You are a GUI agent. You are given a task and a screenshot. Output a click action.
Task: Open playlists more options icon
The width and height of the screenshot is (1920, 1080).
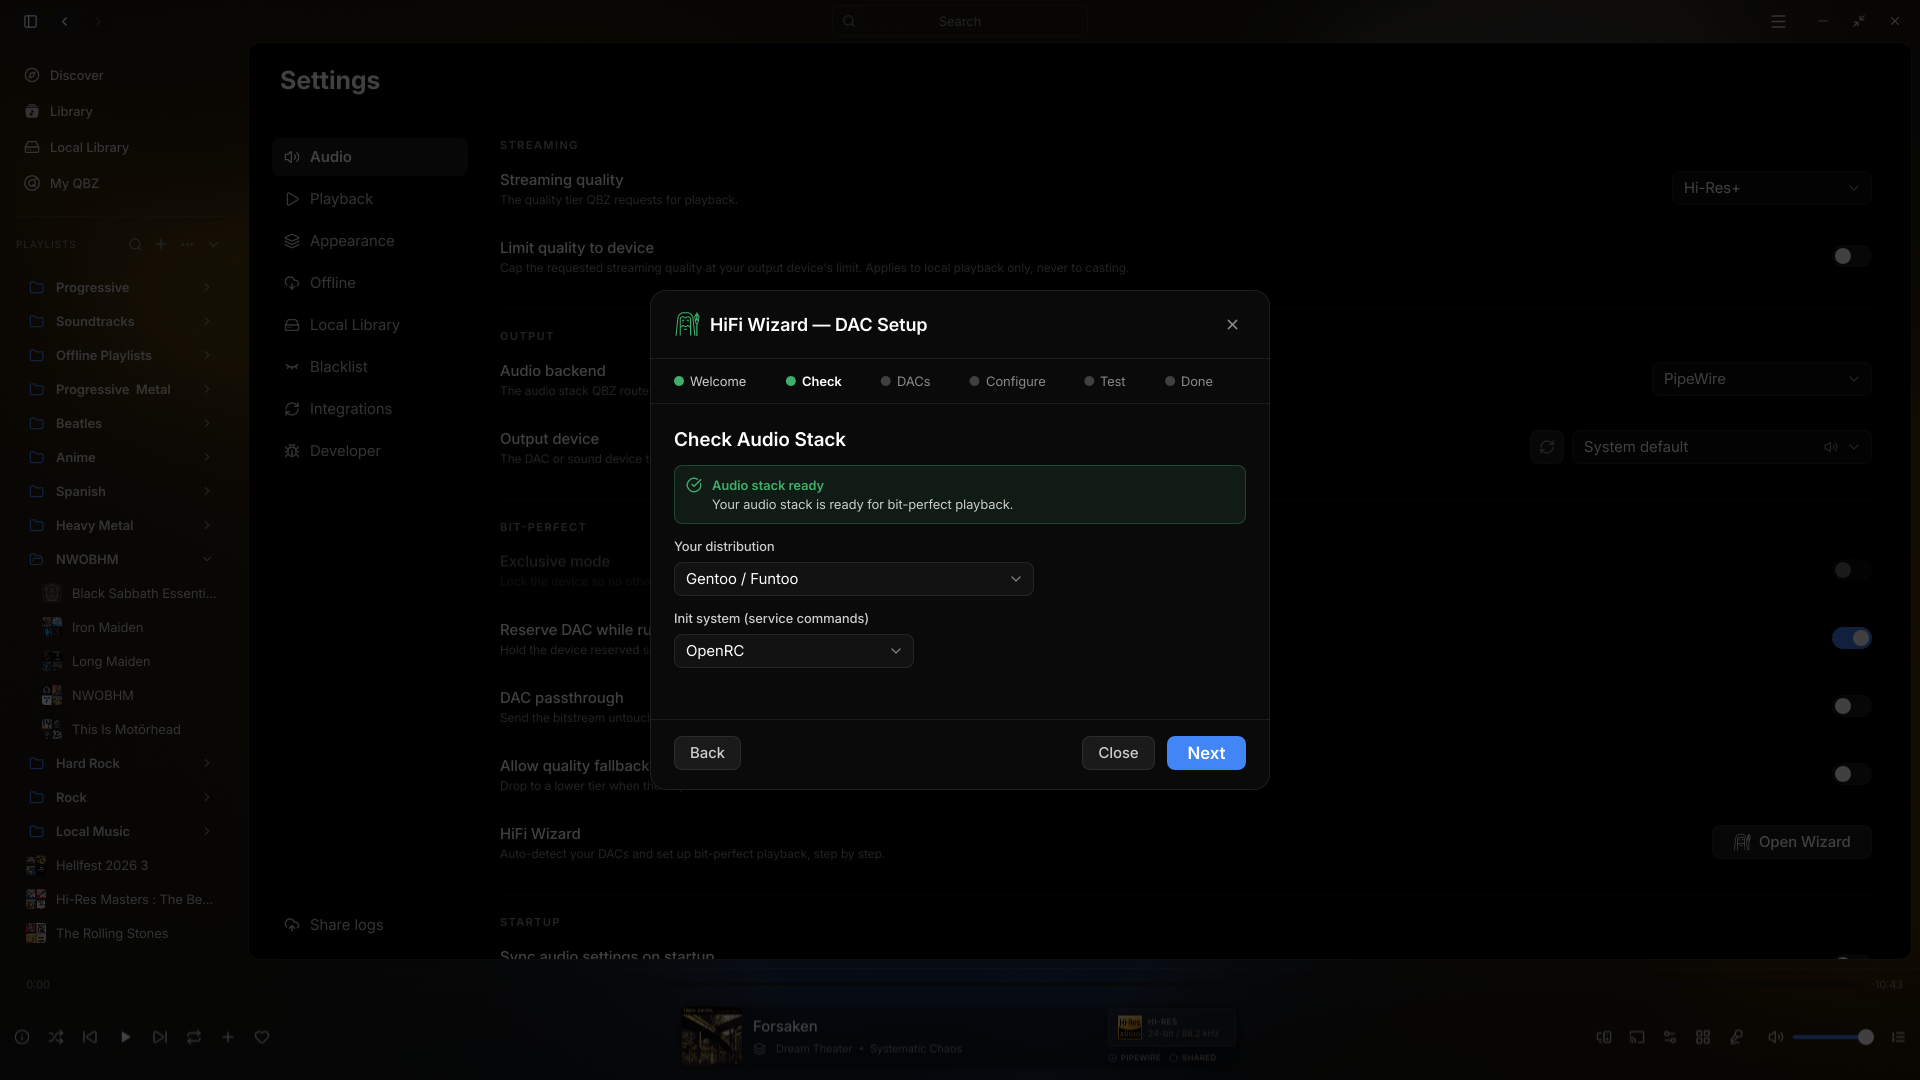[187, 244]
